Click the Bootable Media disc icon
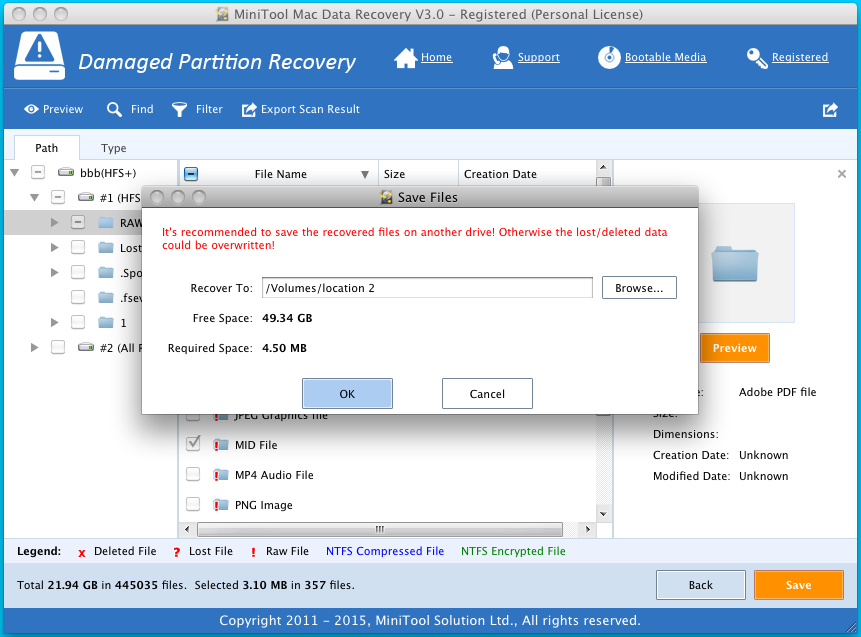 (609, 58)
